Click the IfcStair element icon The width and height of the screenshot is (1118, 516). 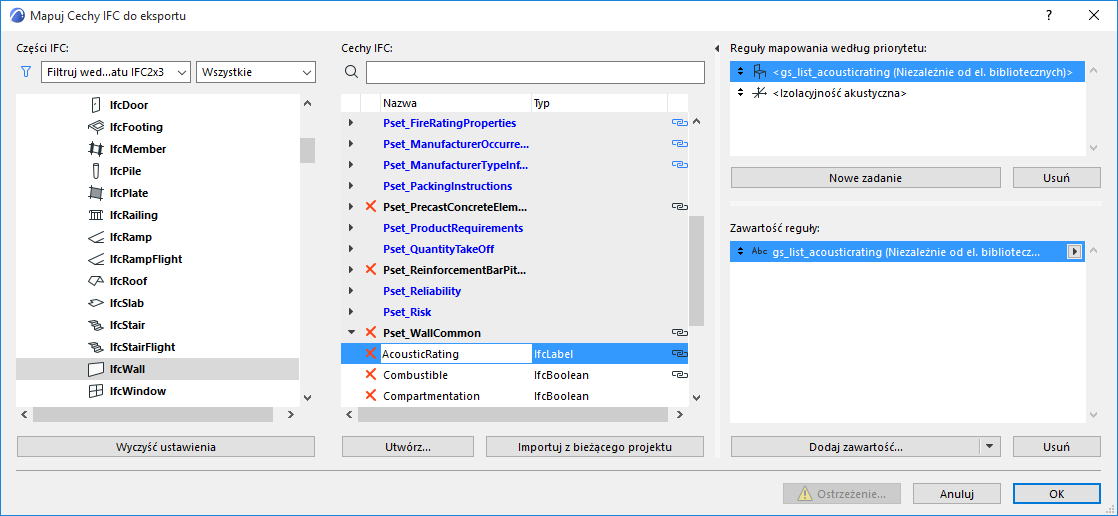pyautogui.click(x=96, y=325)
